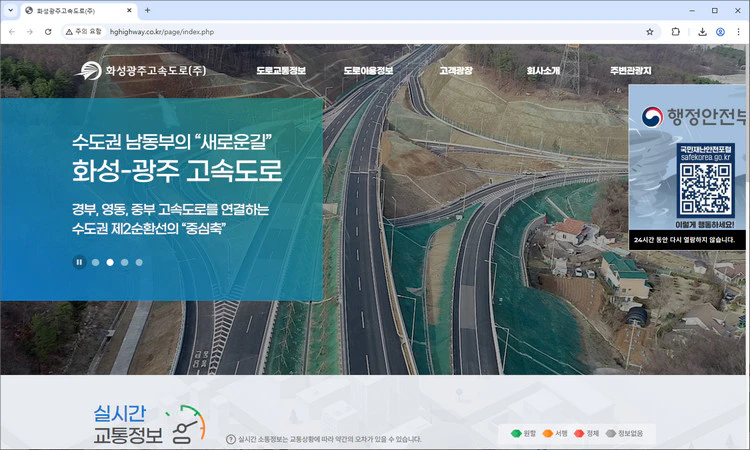Select the third slide indicator dot

[x=125, y=262]
